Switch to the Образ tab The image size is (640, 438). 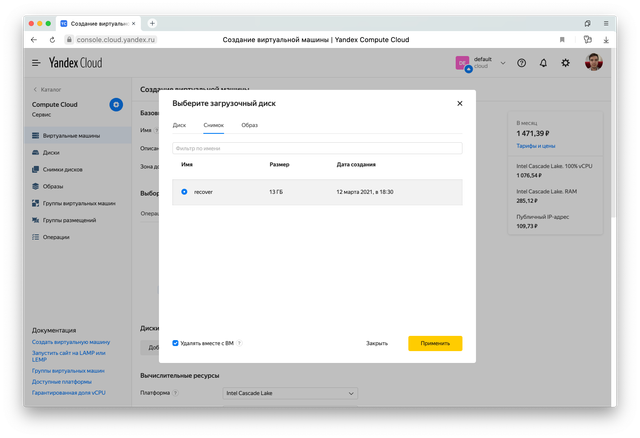tap(249, 125)
